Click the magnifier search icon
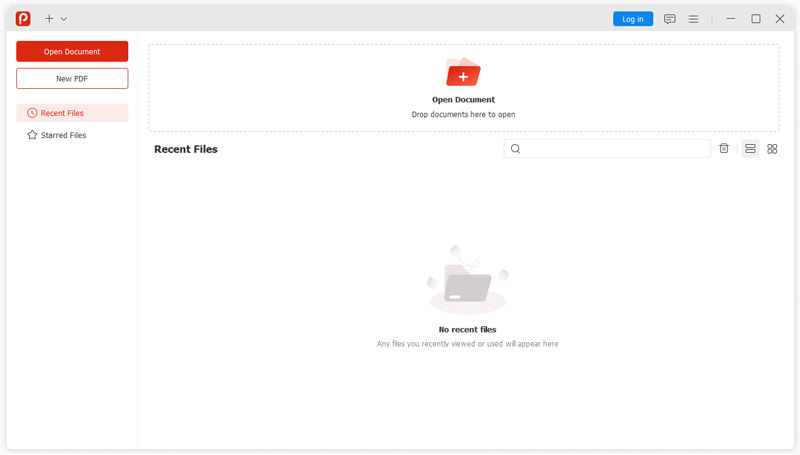This screenshot has width=800, height=455. point(516,149)
